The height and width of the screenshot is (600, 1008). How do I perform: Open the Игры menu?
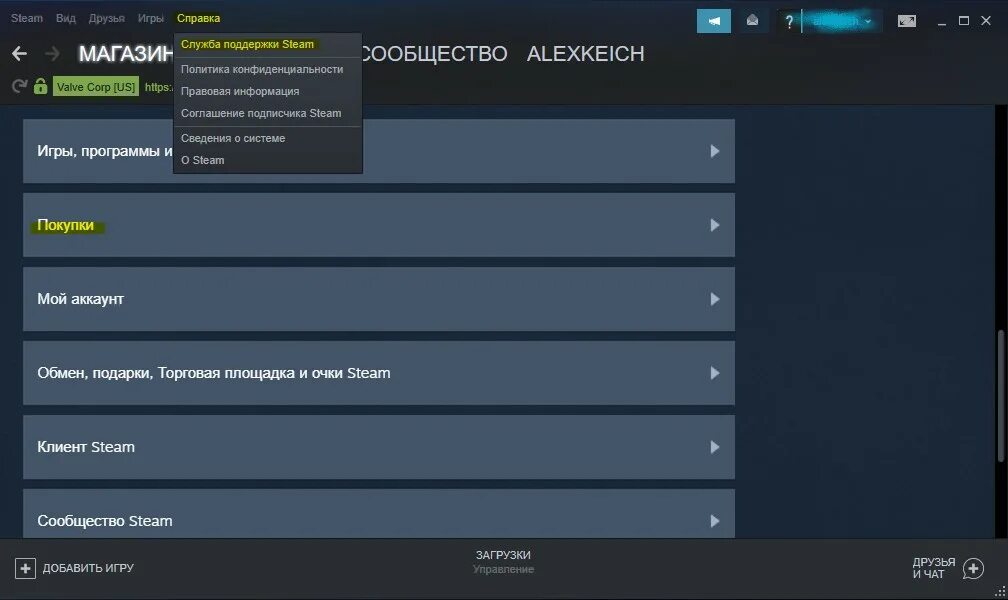pos(150,18)
